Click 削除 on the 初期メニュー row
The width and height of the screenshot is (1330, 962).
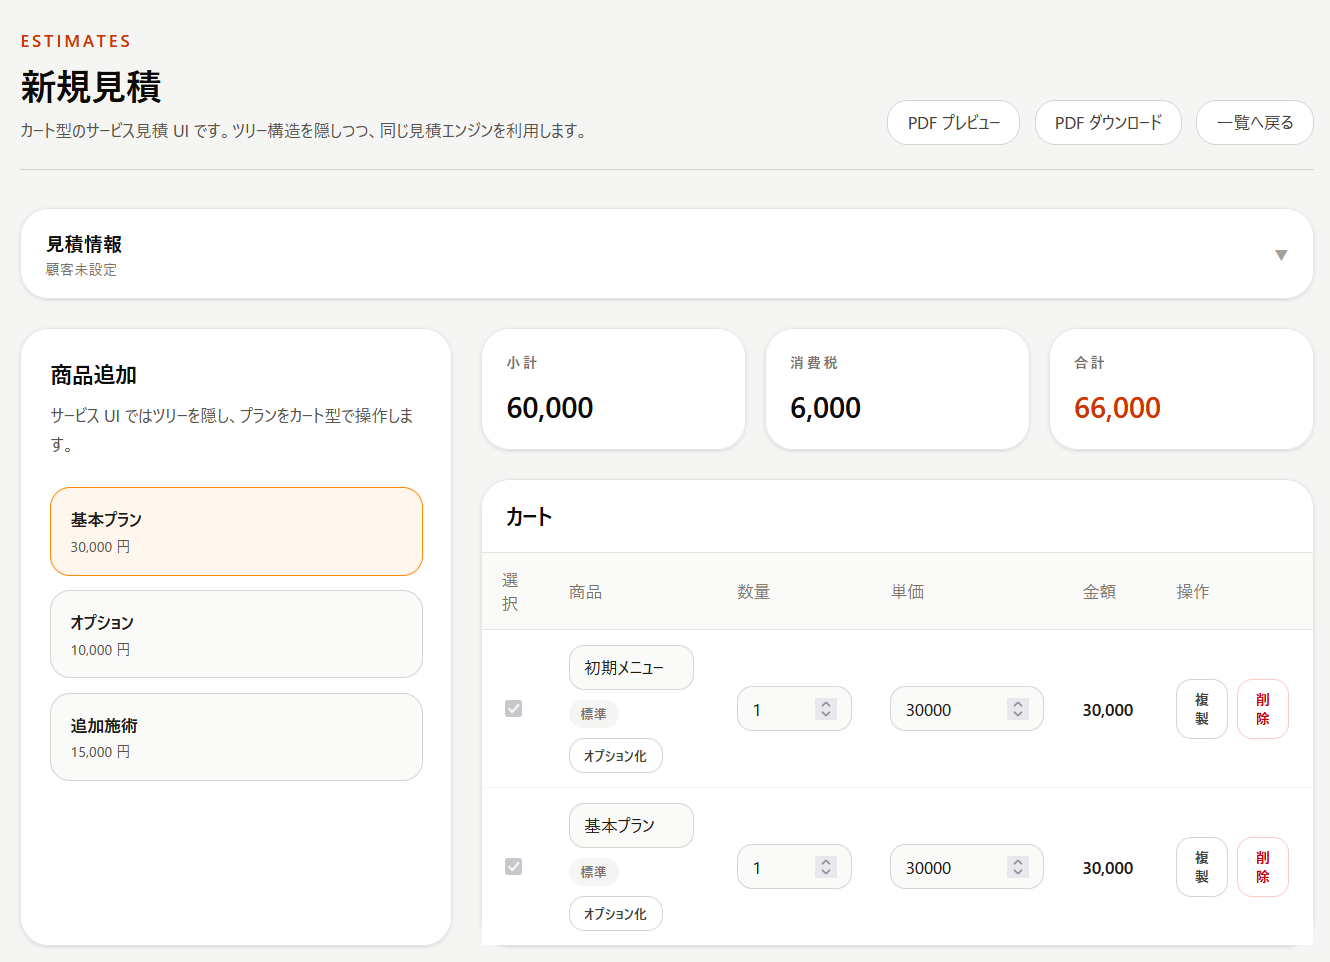pos(1262,709)
